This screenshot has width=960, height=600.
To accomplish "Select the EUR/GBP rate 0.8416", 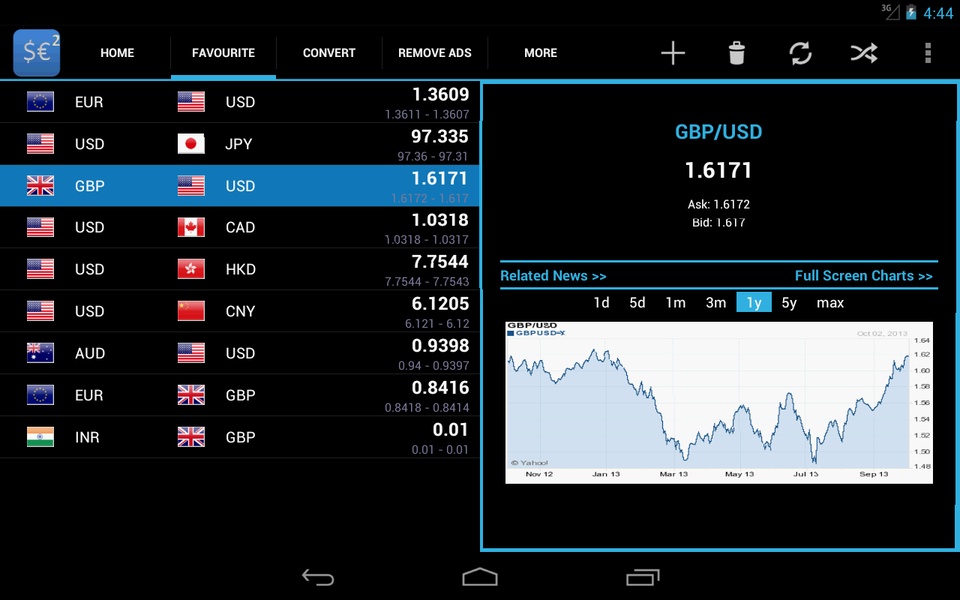I will [440, 388].
